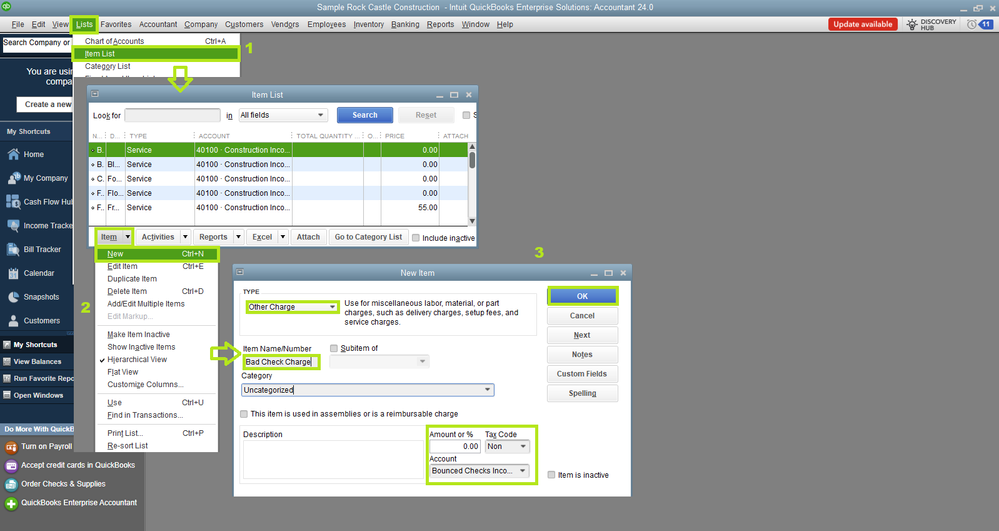
Task: Click the Amount or % field
Action: click(x=455, y=447)
